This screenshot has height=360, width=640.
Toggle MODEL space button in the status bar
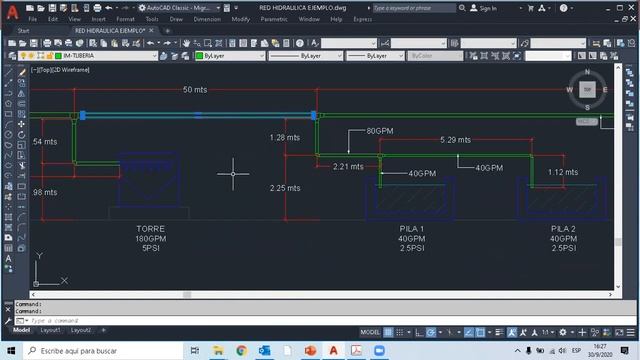click(x=370, y=333)
